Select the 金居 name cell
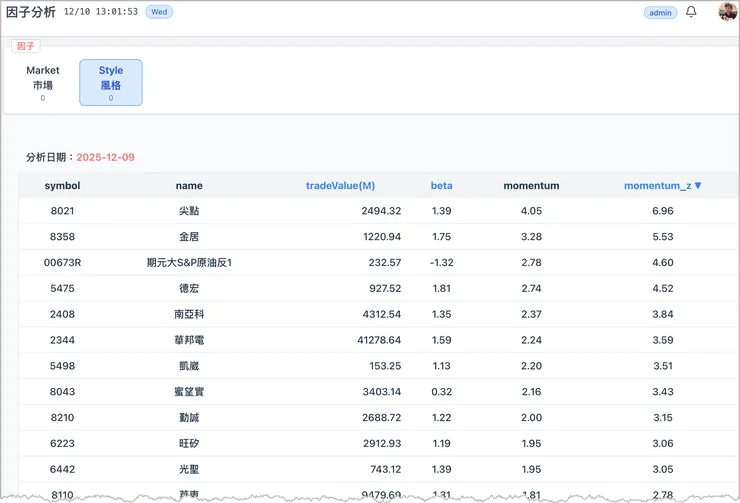This screenshot has width=740, height=503. (189, 237)
